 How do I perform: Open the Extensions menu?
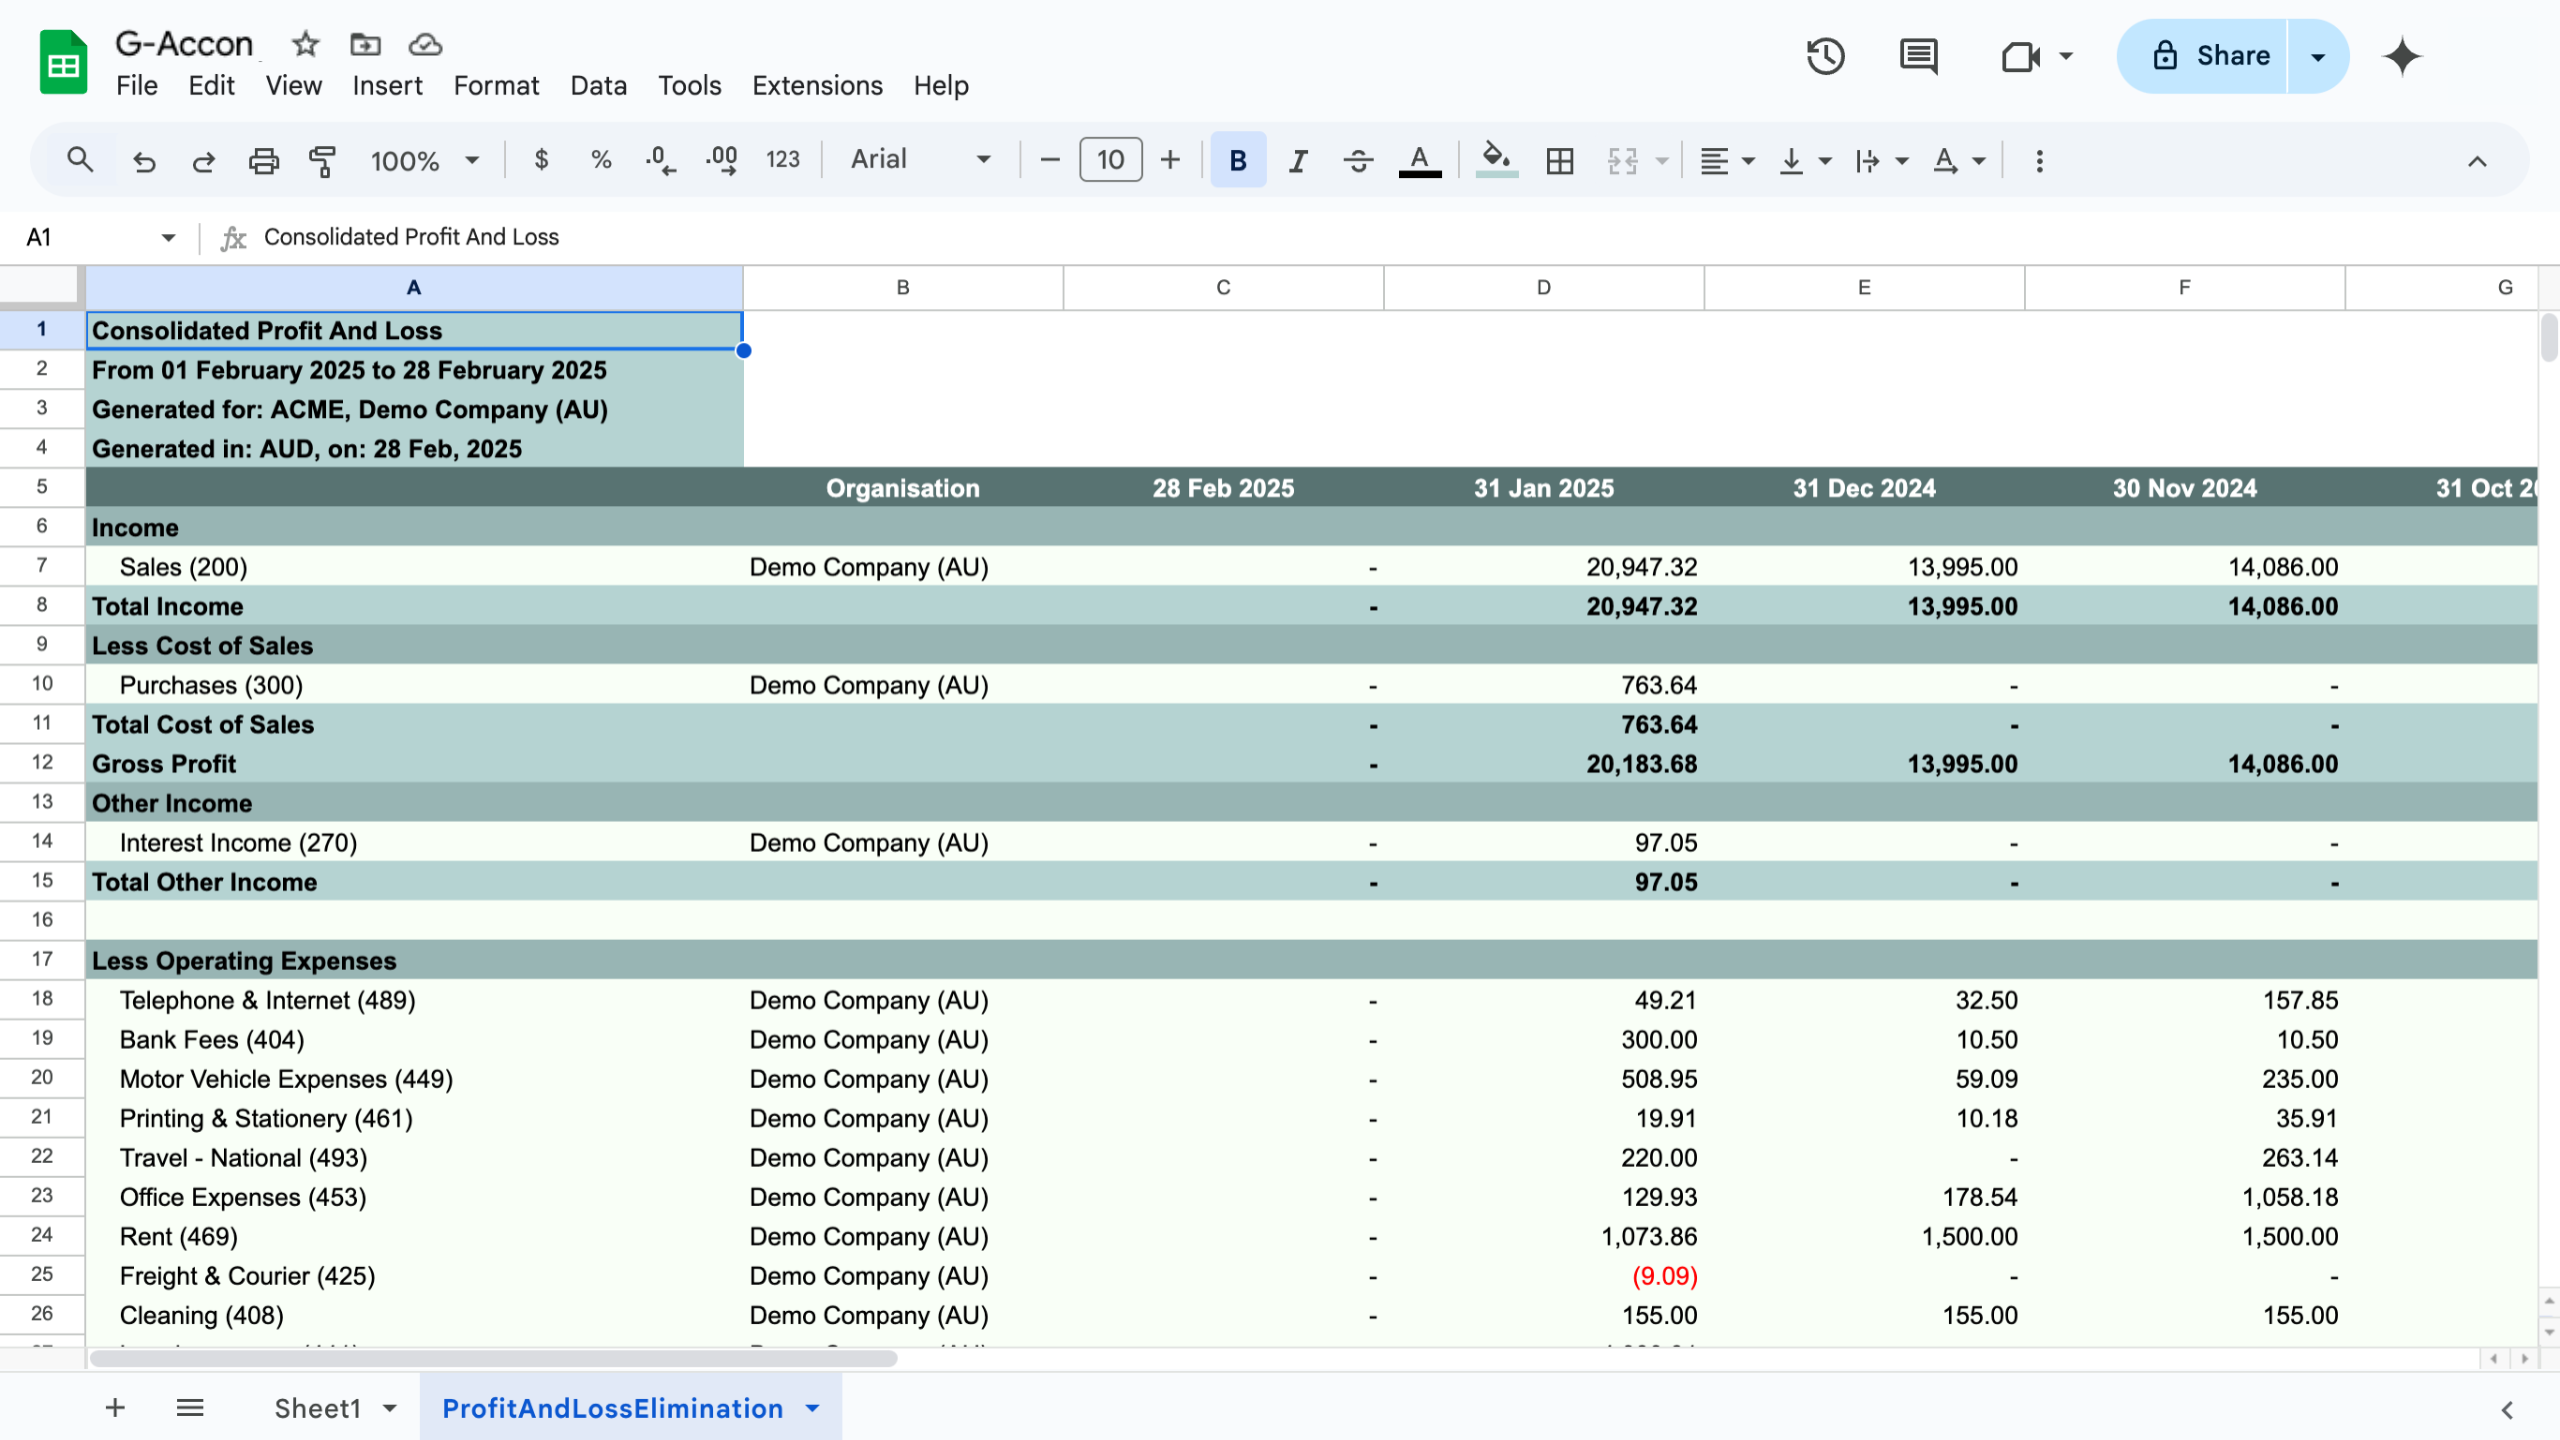coord(817,86)
